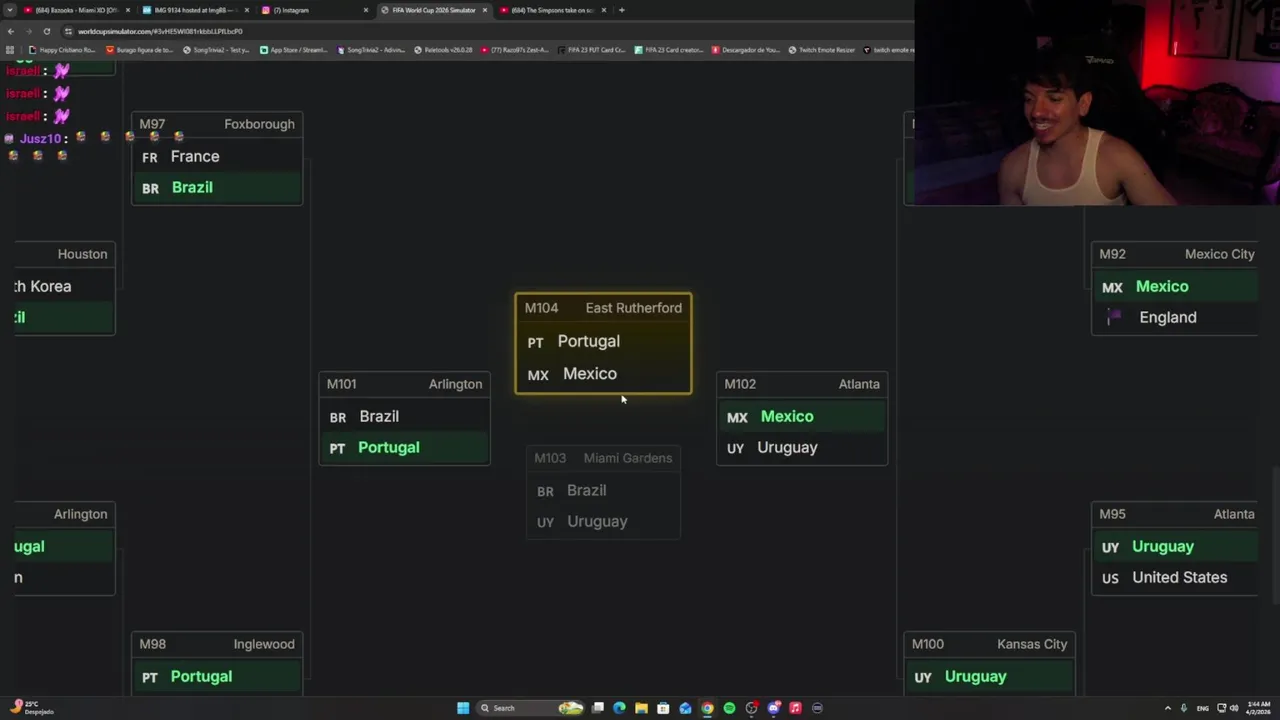Close the Instagram tab
1280x720 pixels.
366,10
